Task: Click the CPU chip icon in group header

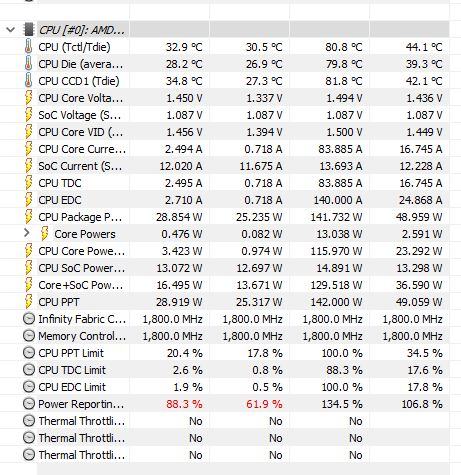Action: (29, 30)
